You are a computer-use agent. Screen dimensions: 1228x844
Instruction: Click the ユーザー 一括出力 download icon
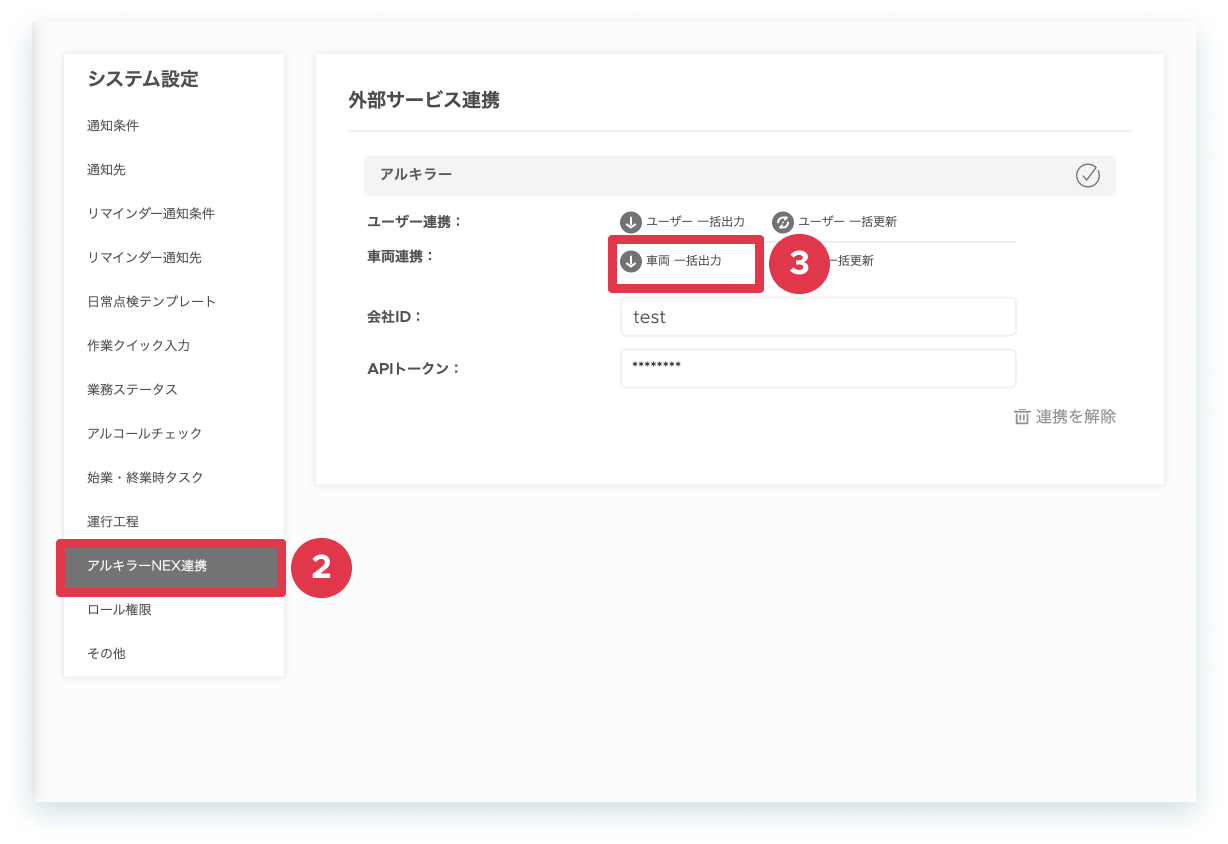[x=630, y=222]
